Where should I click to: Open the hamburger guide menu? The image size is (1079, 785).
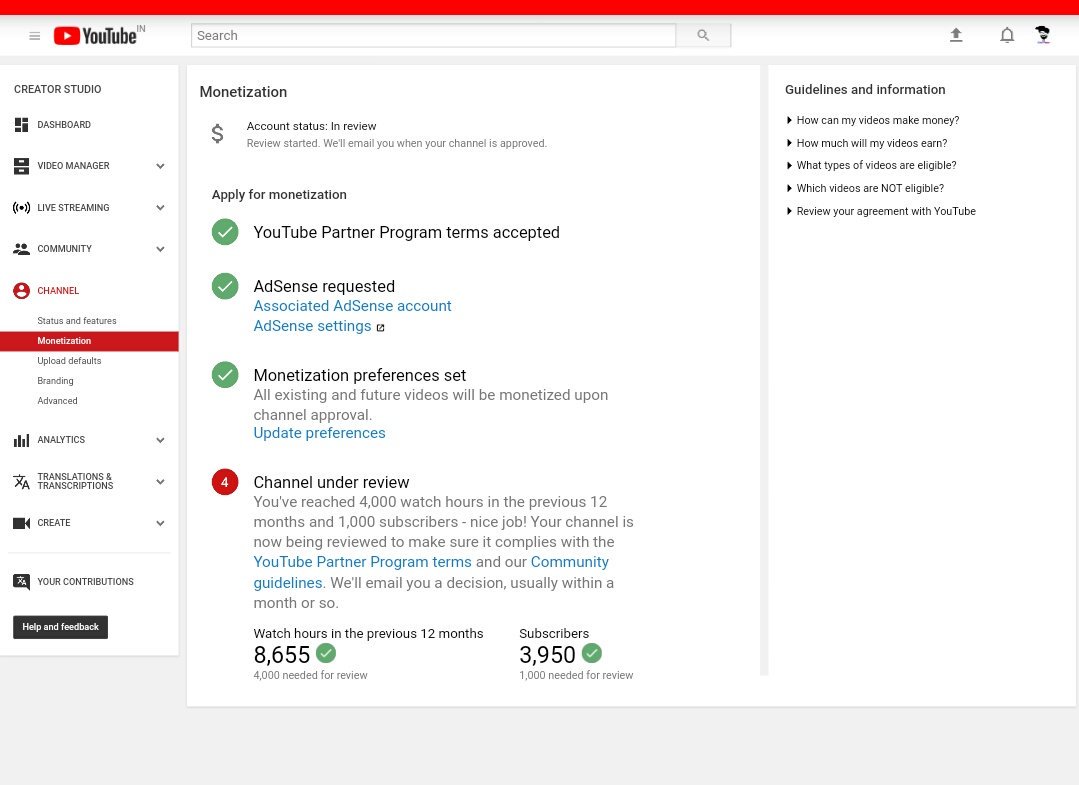coord(34,36)
